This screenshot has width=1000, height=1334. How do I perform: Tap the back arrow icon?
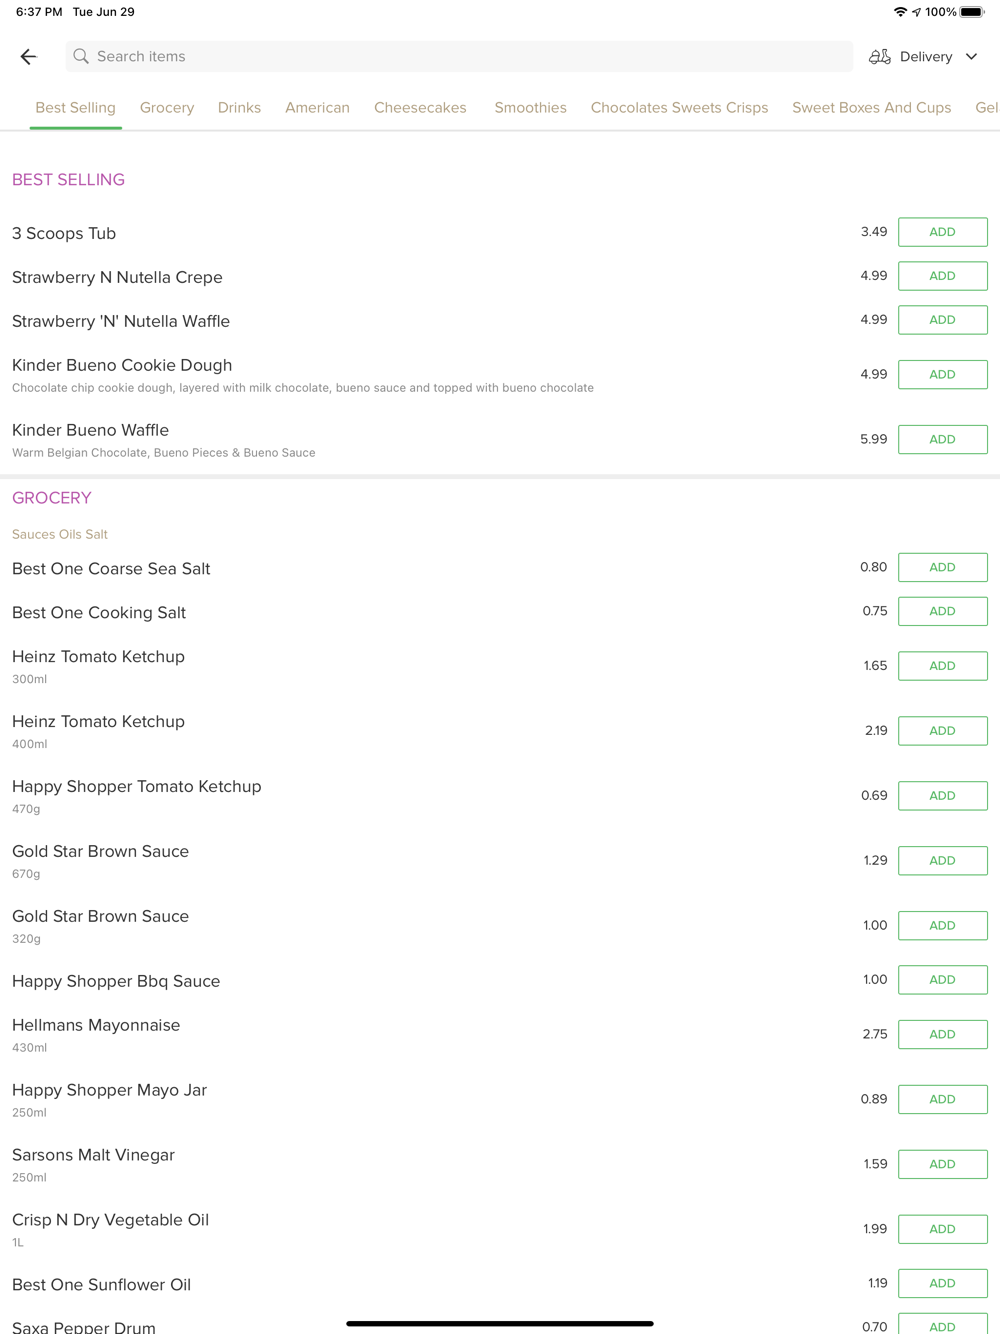(28, 57)
